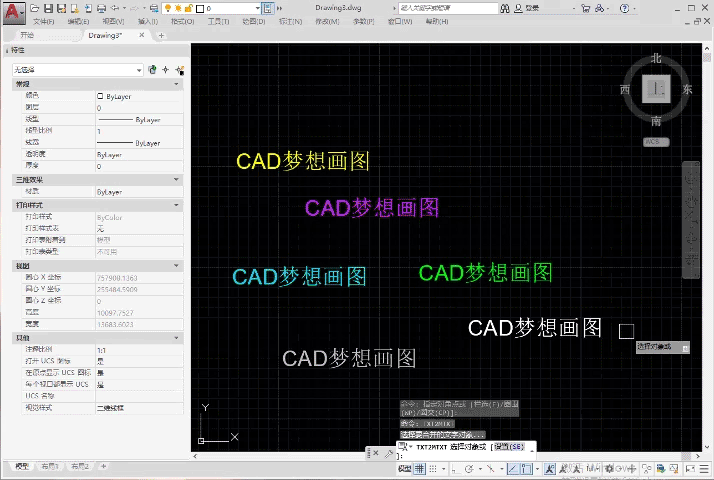Collapse the 三维效果 section in Properties
714x480 pixels.
tap(176, 180)
